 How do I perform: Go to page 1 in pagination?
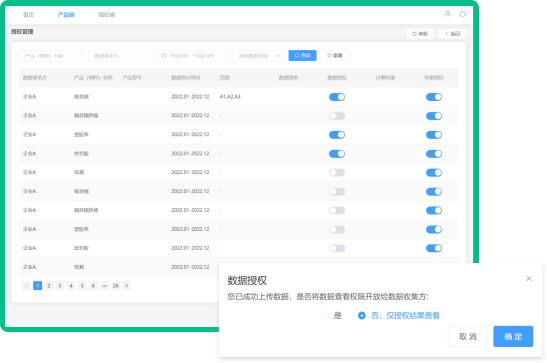pyautogui.click(x=37, y=286)
